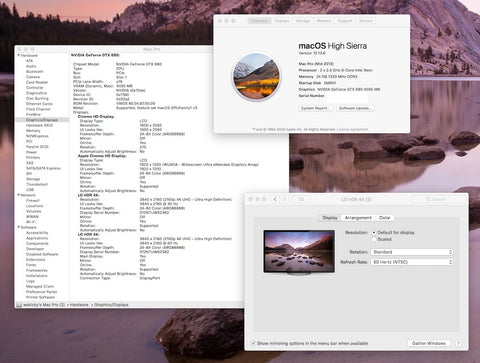Select USB in the sidebar
Image resolution: width=480 pixels, height=363 pixels.
[x=30, y=190]
